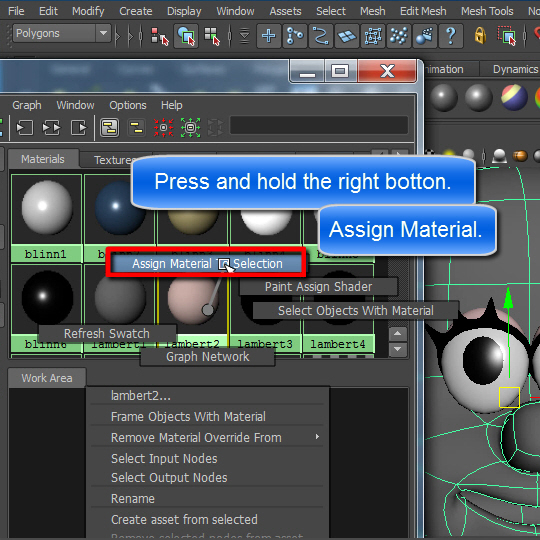Screen dimensions: 540x540
Task: Select the gray blinn1 material swatch
Action: (x=47, y=209)
